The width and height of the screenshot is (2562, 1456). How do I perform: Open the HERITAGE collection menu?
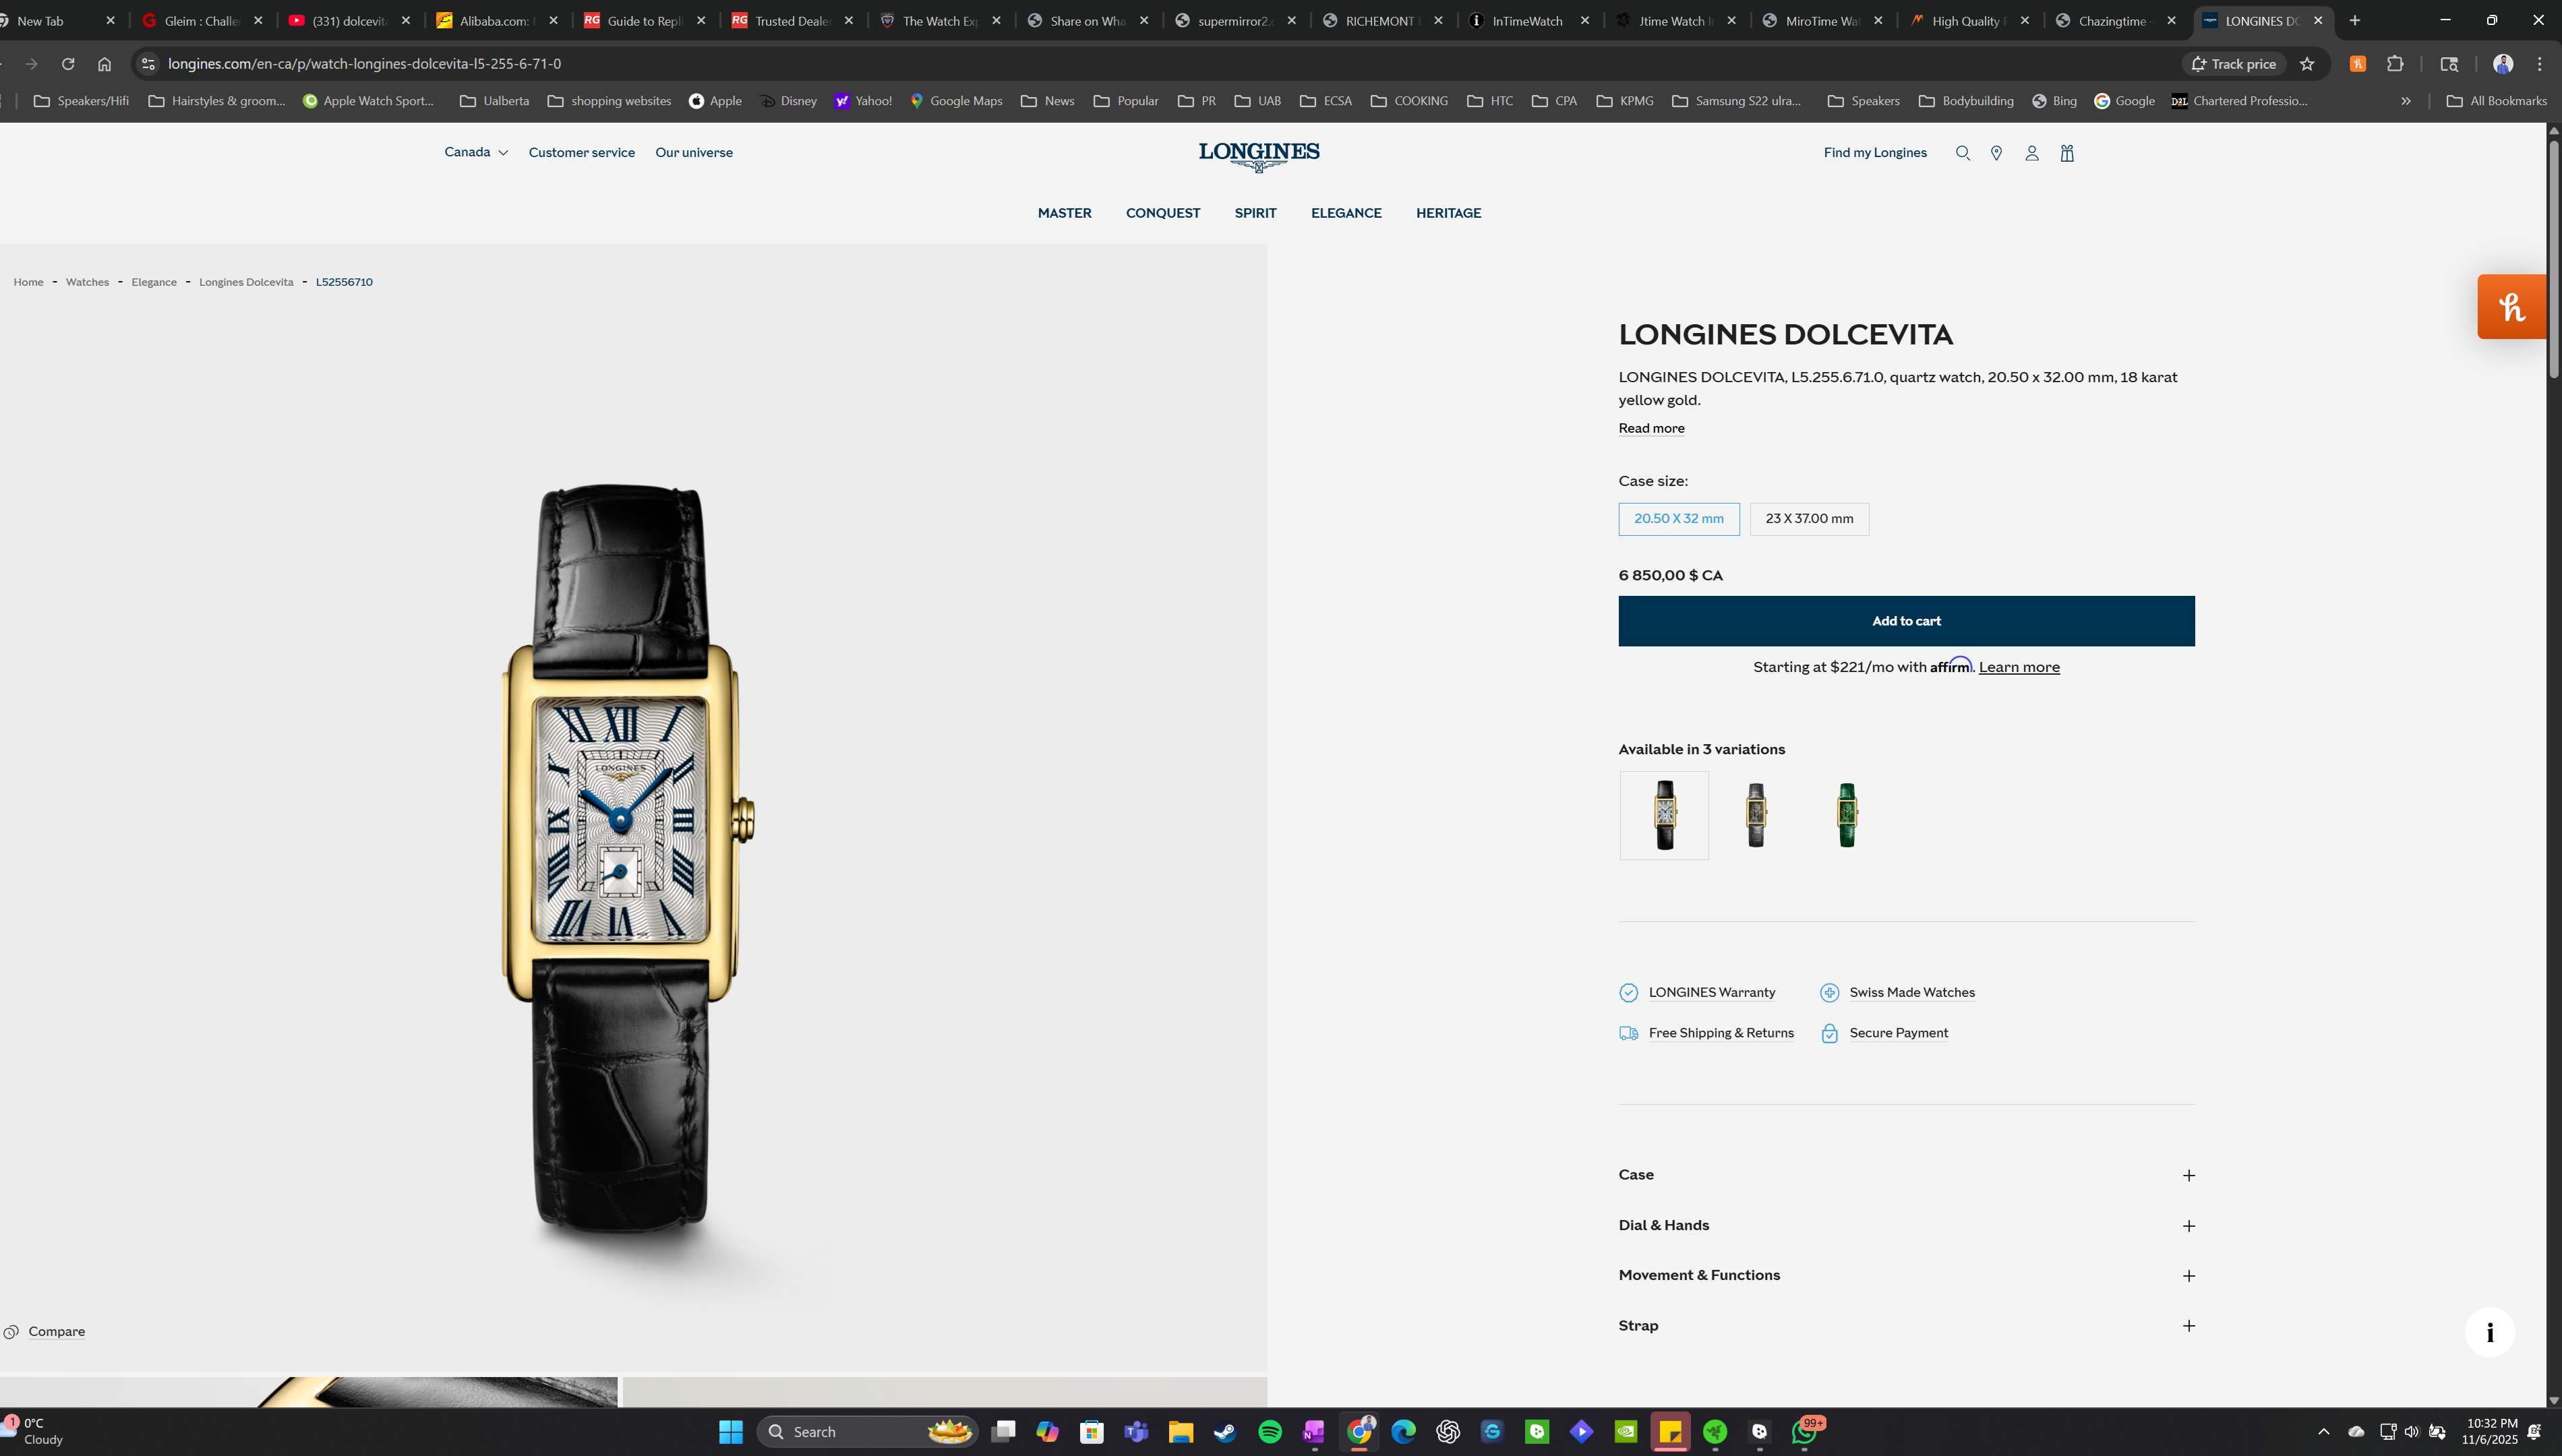pos(1448,213)
